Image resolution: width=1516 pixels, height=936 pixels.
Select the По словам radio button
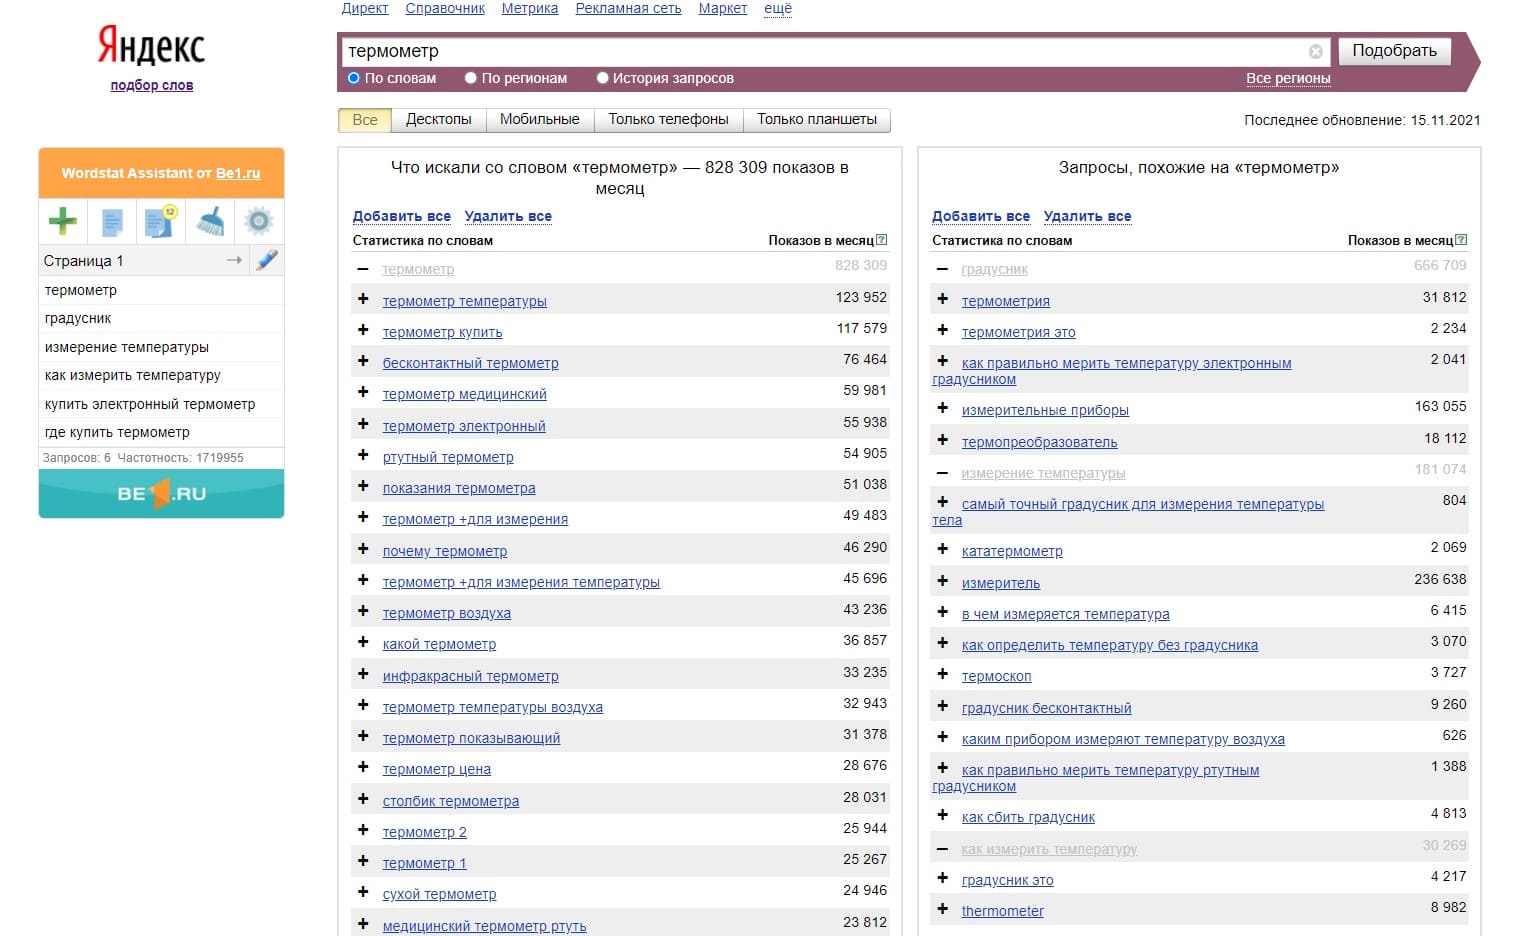(x=353, y=78)
